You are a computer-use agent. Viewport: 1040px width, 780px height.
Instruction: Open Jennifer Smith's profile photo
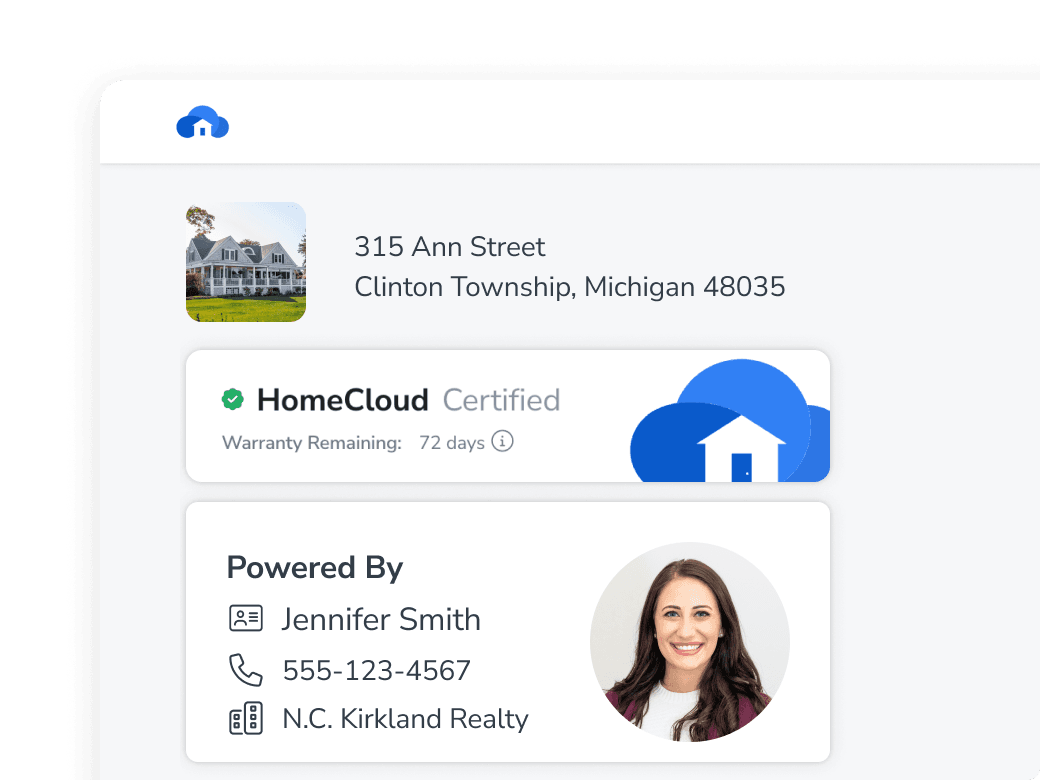(690, 642)
